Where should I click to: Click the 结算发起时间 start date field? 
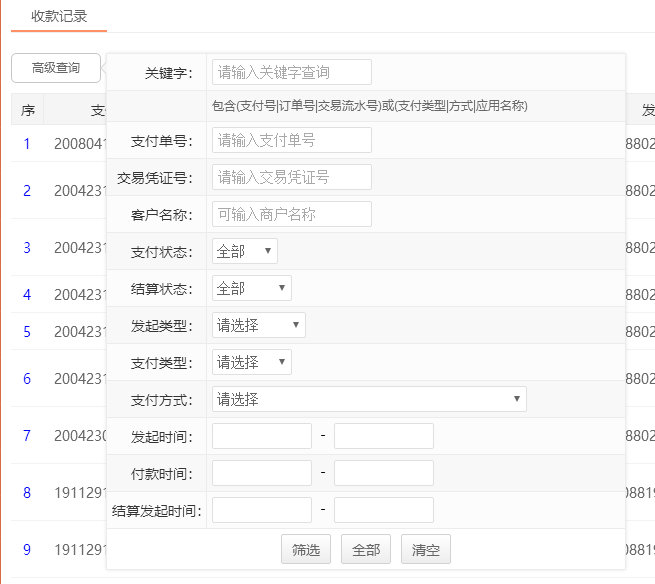[262, 510]
